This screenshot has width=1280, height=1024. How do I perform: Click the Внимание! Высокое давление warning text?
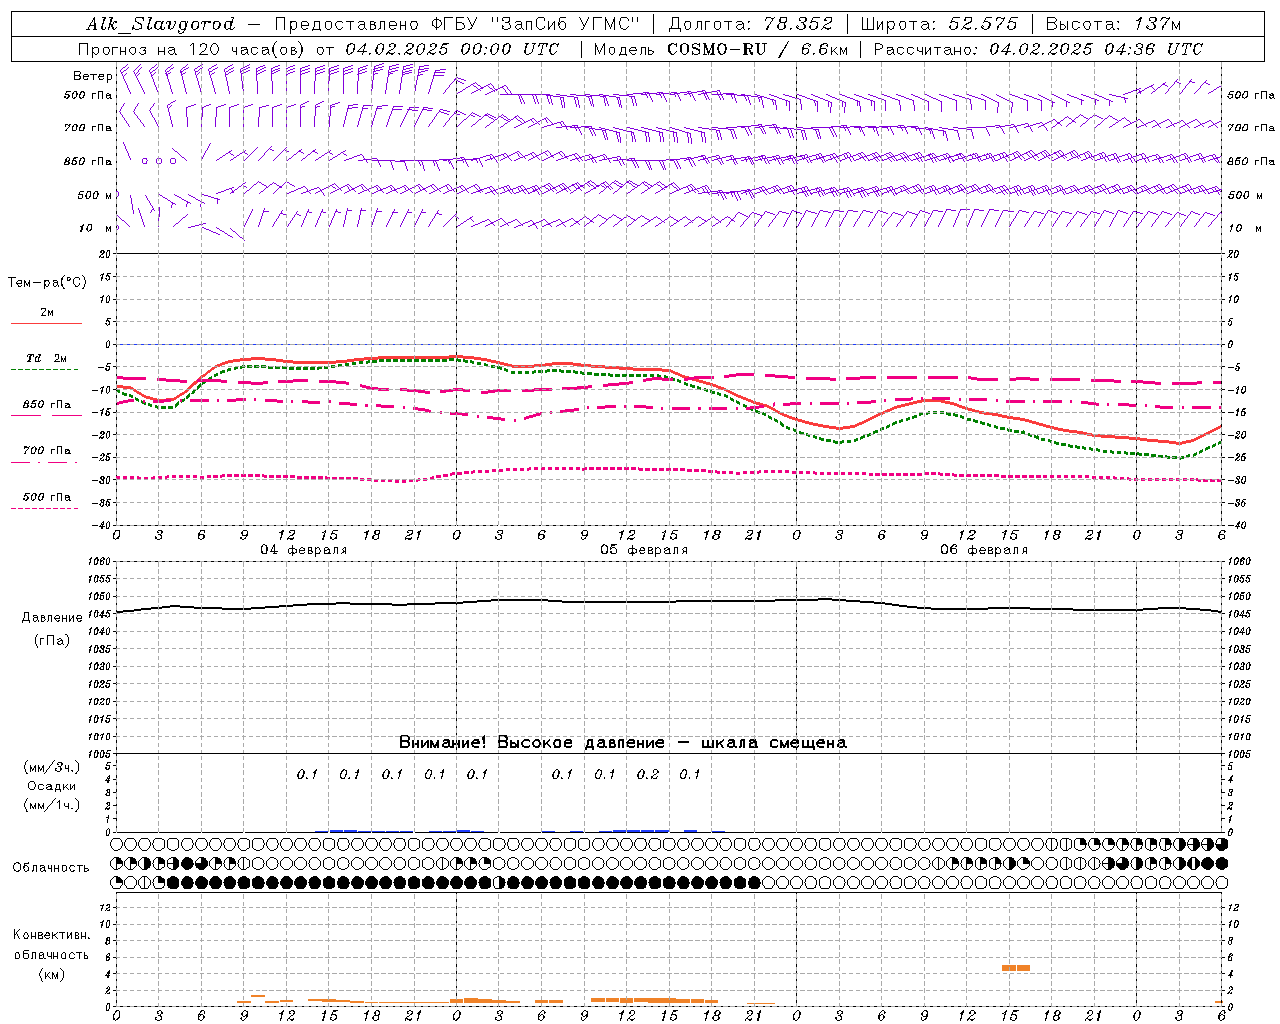coord(623,742)
